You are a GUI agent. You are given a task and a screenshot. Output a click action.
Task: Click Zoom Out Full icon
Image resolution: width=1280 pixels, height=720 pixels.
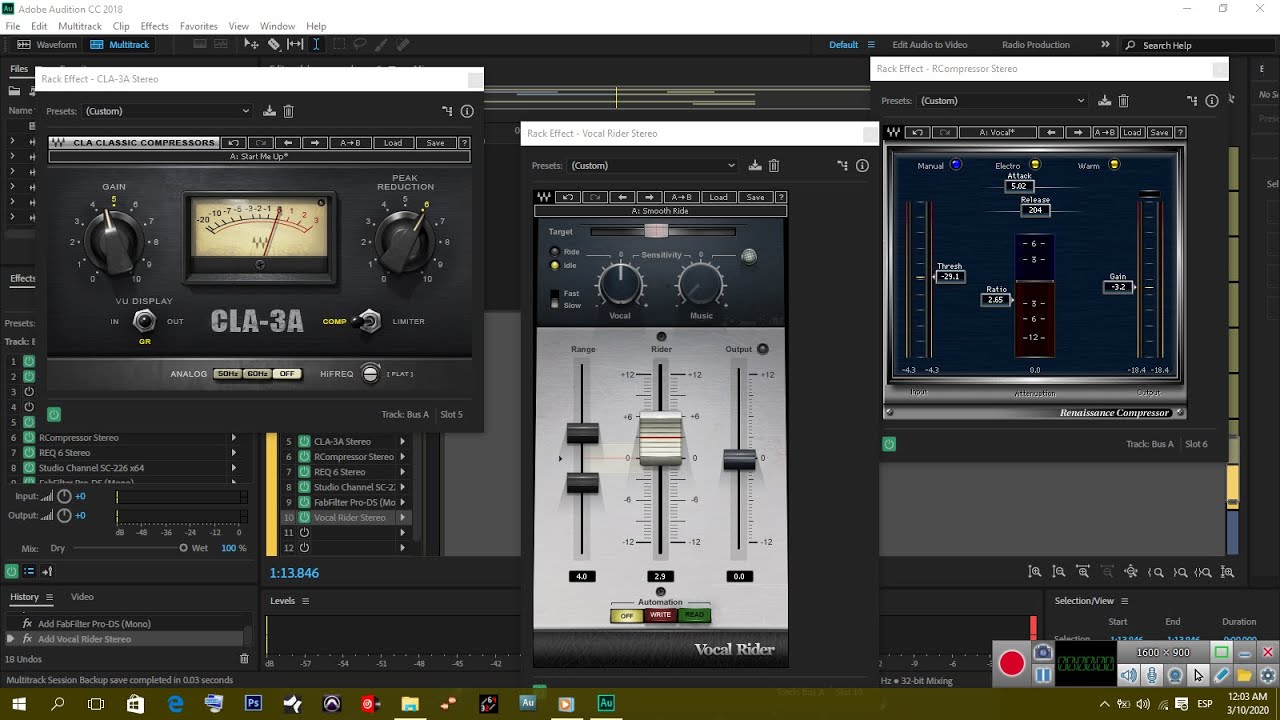[1131, 572]
